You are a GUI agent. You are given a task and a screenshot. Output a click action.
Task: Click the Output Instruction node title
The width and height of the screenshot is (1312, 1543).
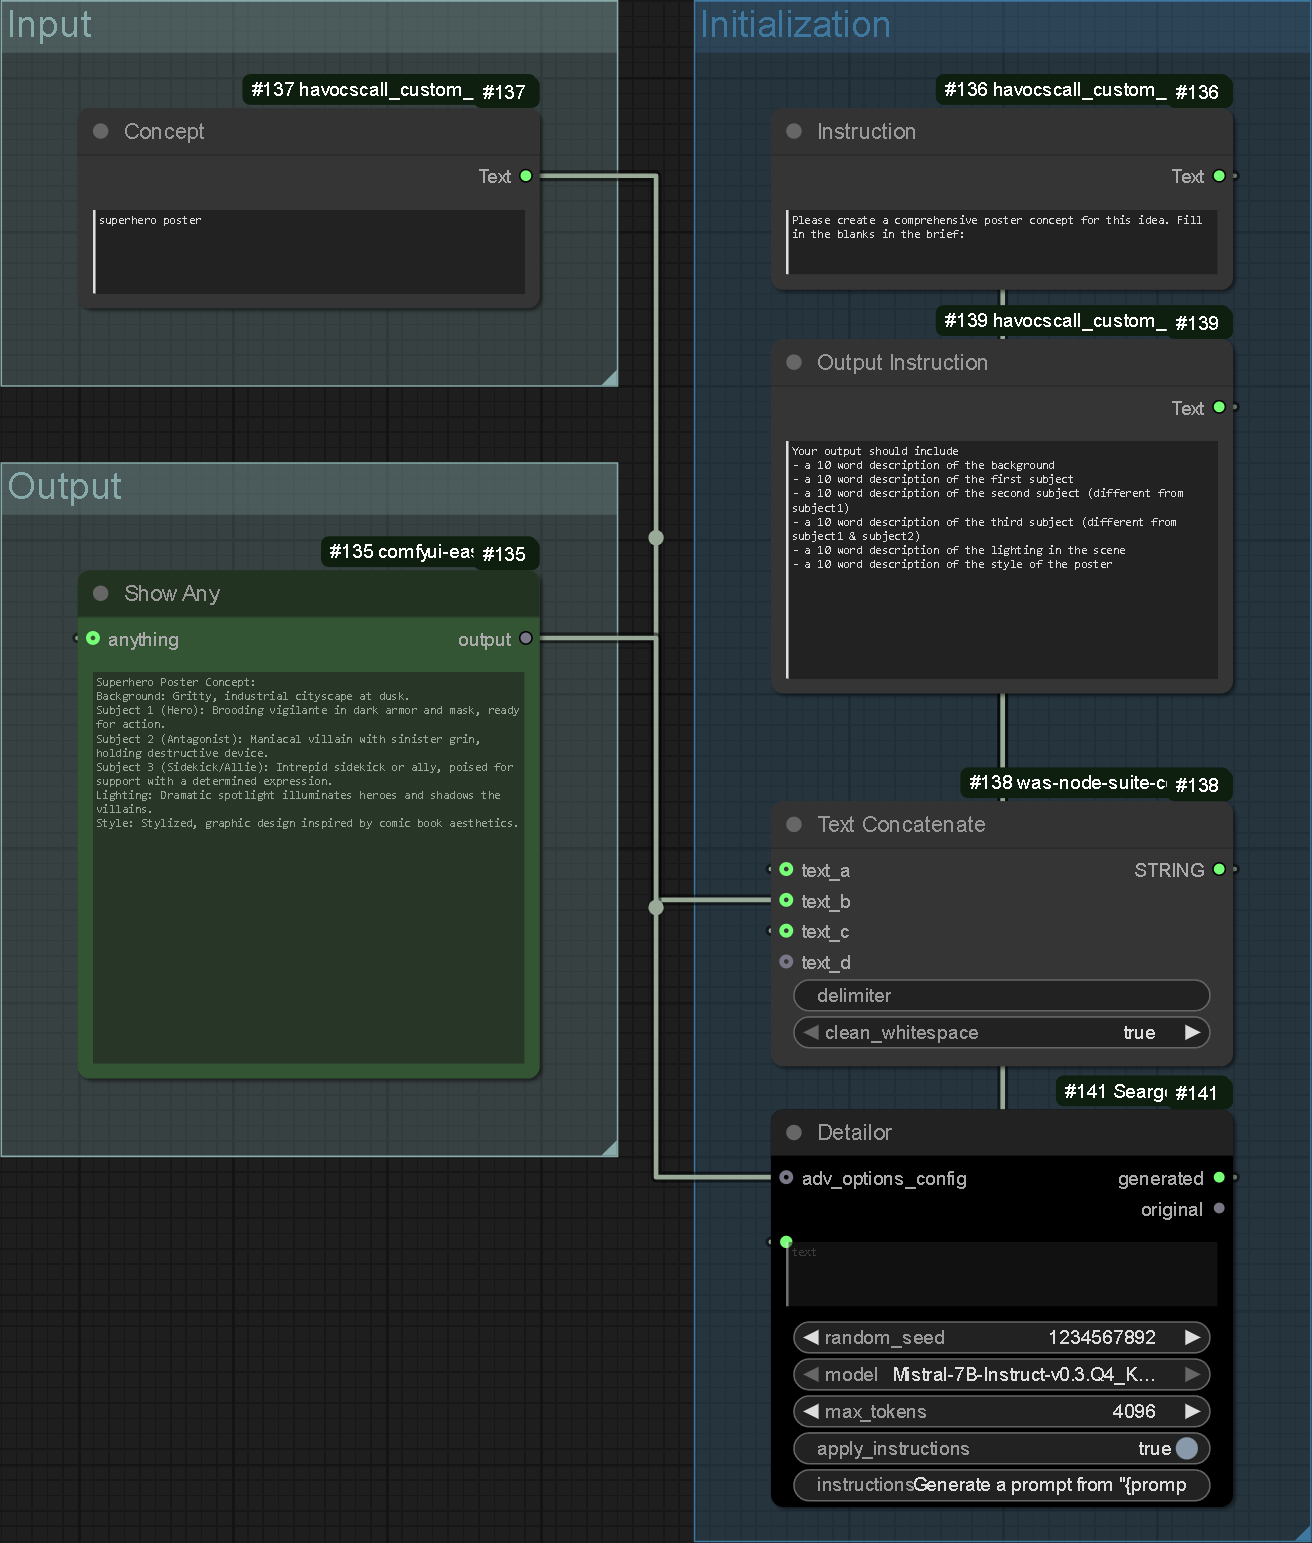coord(902,362)
